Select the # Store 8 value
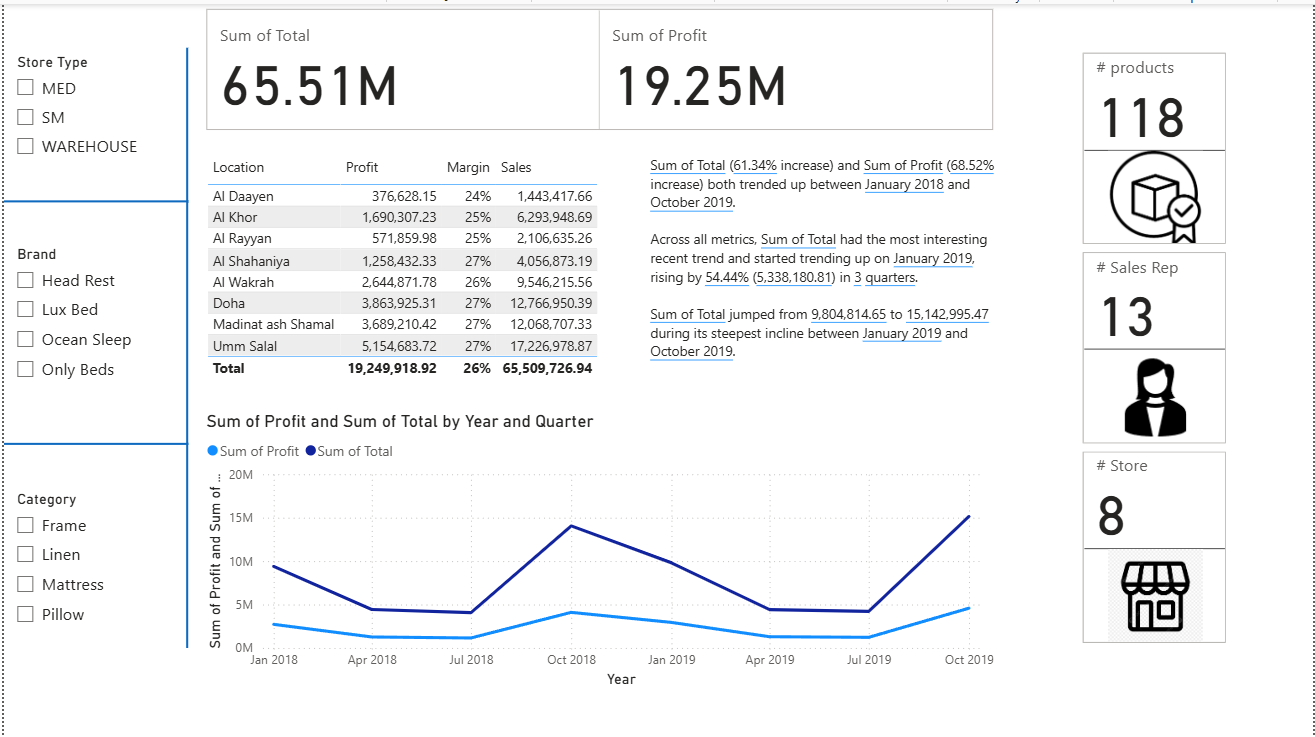 [1111, 516]
